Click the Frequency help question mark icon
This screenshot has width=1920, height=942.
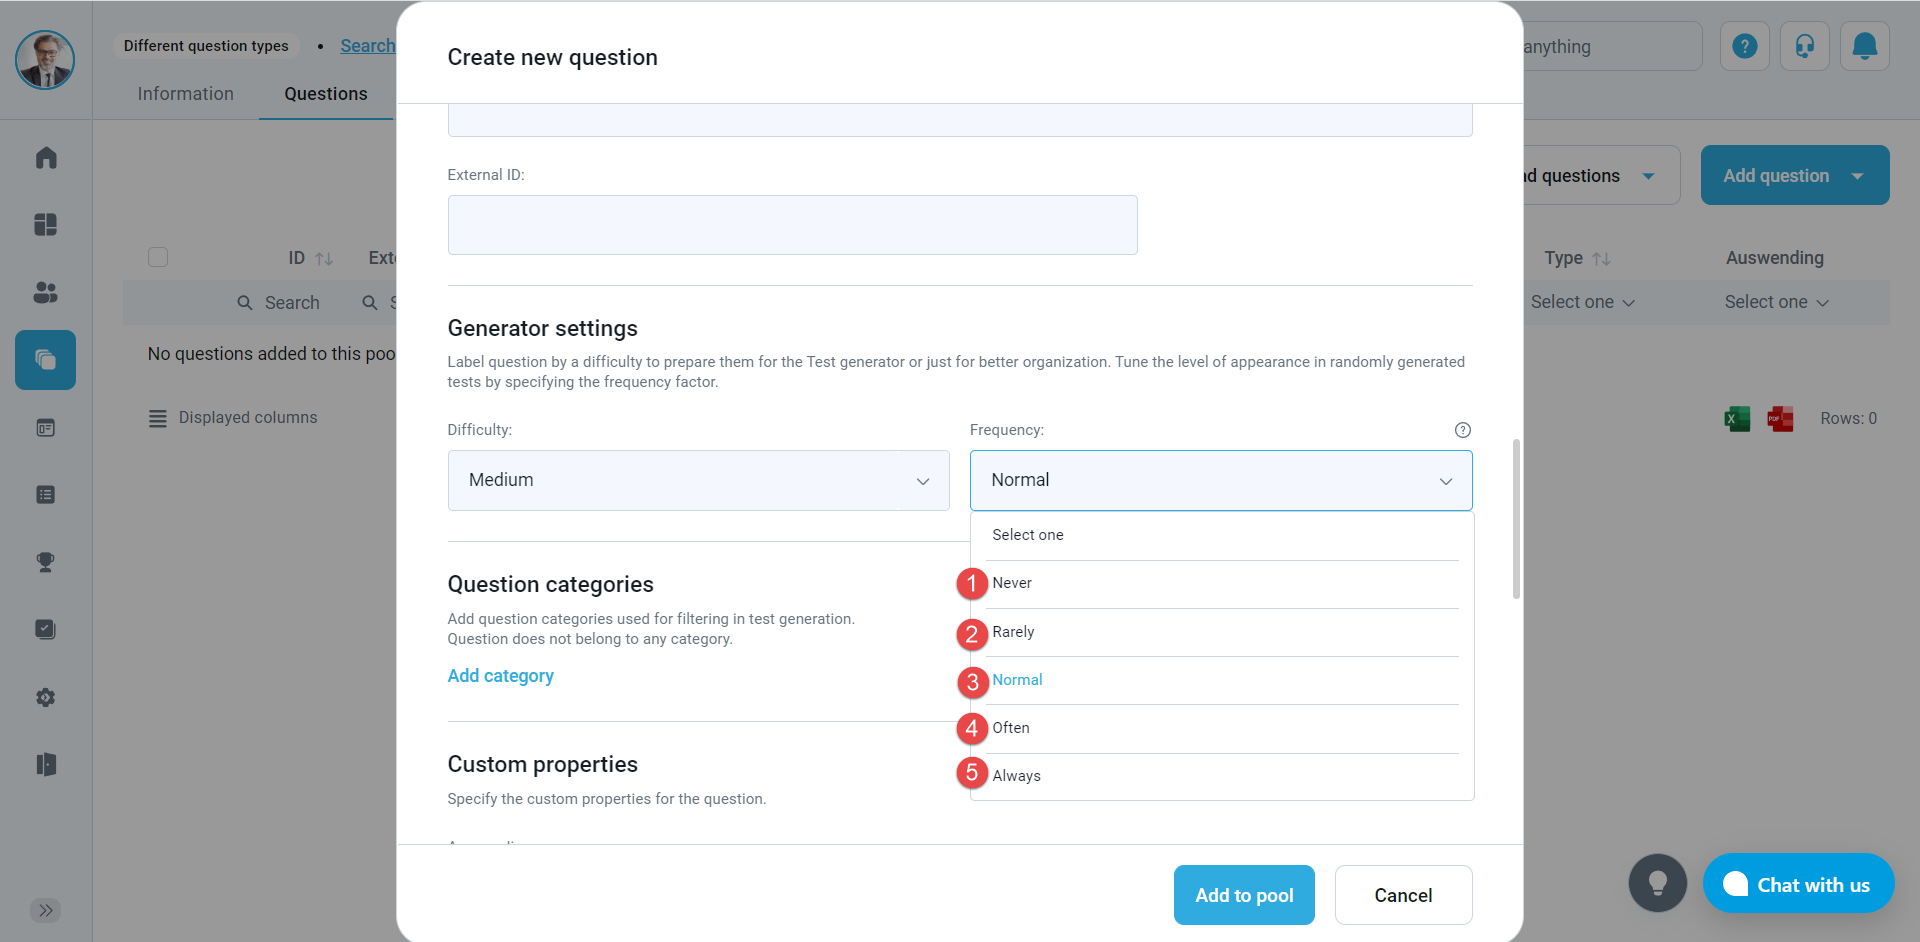pyautogui.click(x=1462, y=430)
